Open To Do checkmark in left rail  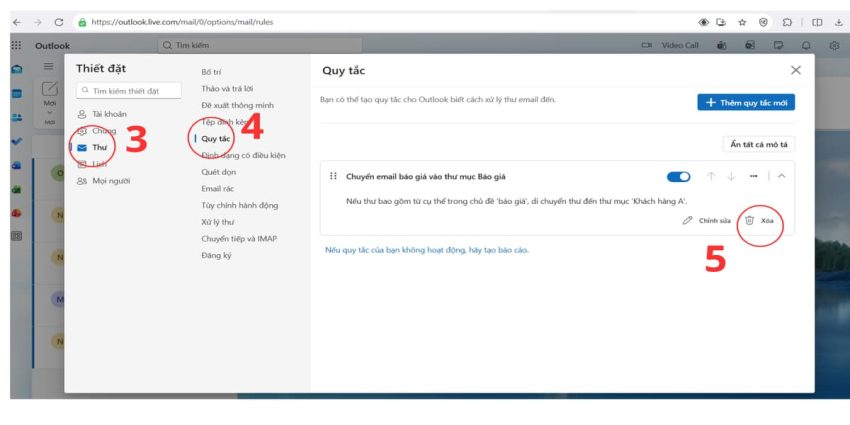coord(17,141)
